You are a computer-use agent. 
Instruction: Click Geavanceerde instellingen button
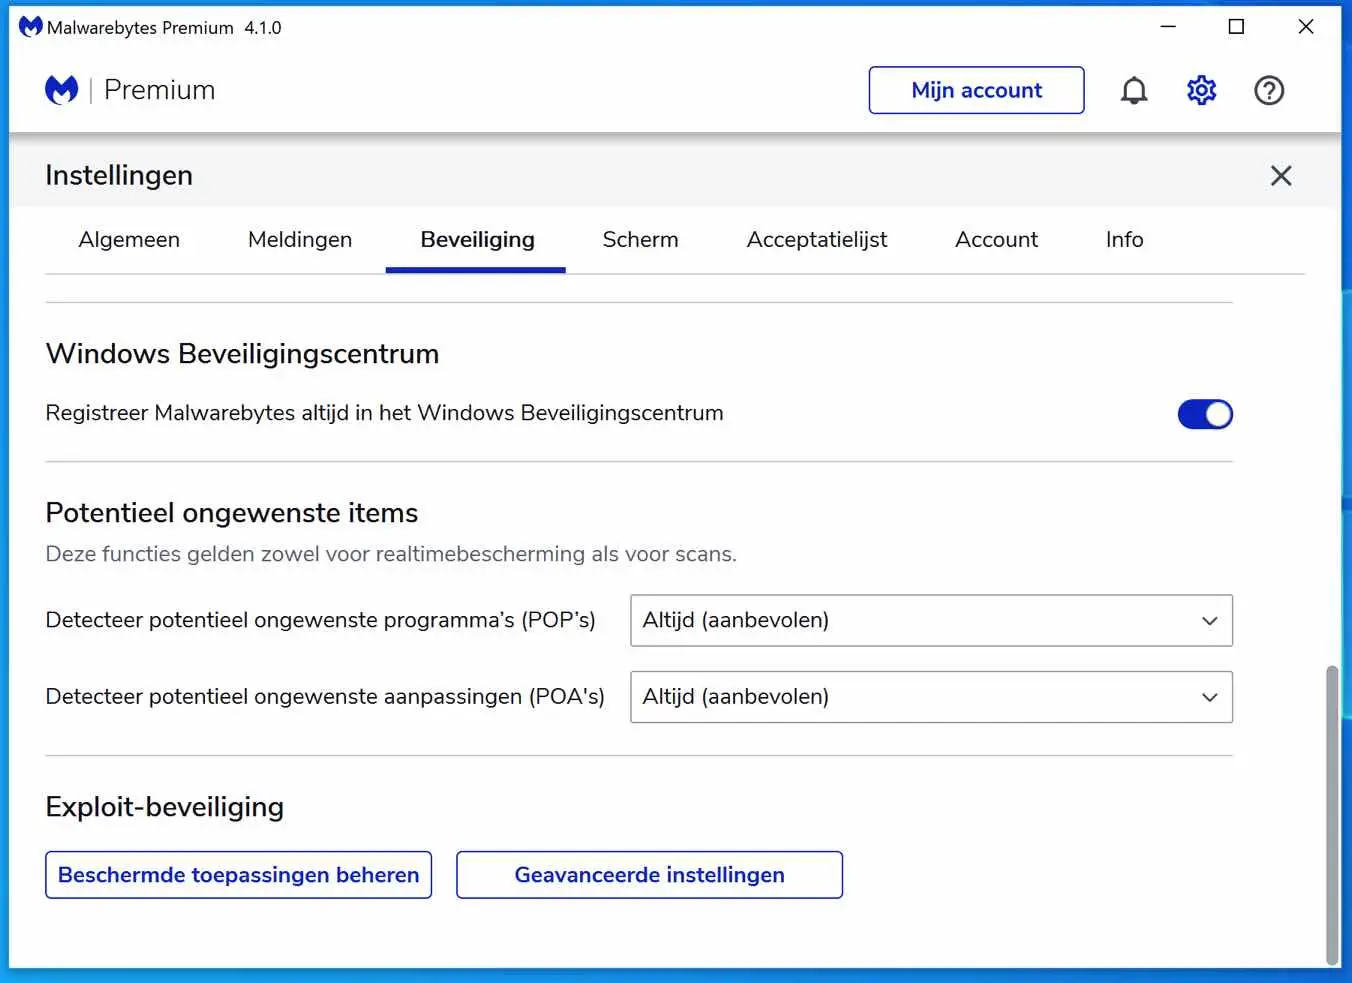click(x=649, y=875)
